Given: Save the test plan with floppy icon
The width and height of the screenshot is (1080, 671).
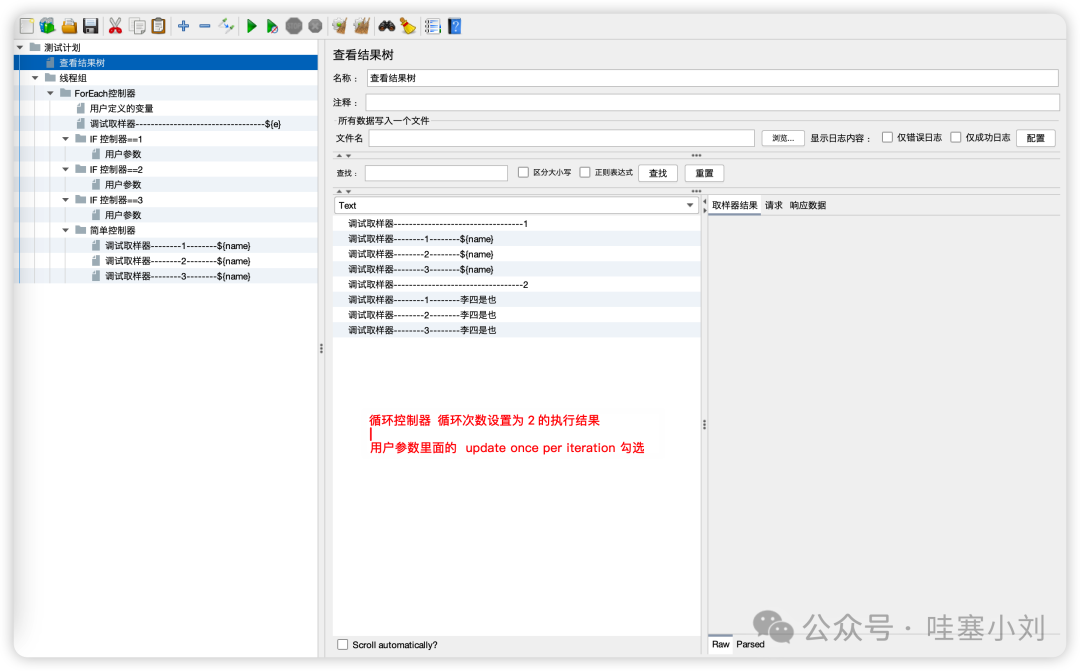Looking at the screenshot, I should point(90,26).
